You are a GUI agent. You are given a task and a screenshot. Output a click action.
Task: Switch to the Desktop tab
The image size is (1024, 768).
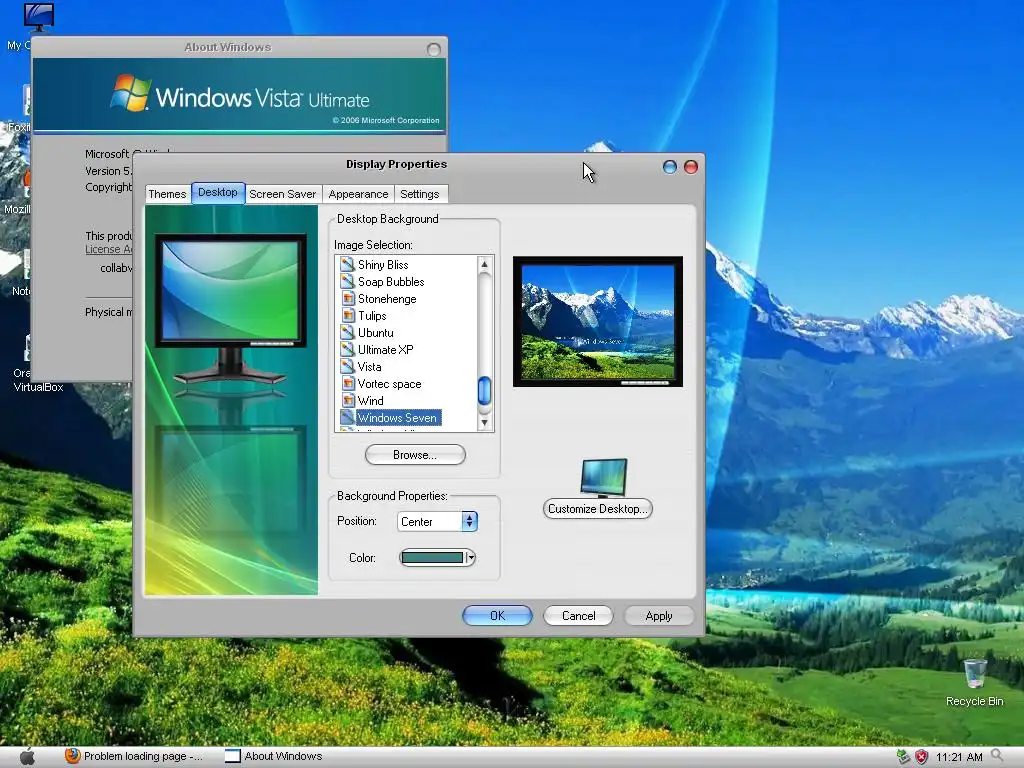(218, 193)
